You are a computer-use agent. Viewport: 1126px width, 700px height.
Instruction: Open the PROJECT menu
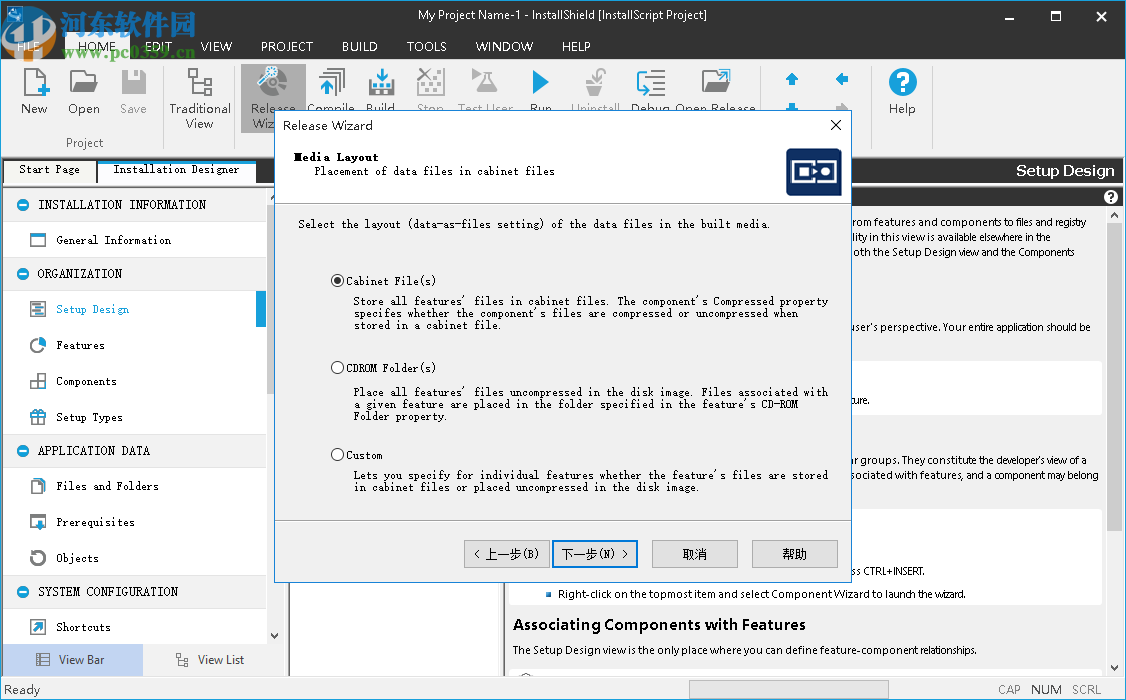click(286, 46)
